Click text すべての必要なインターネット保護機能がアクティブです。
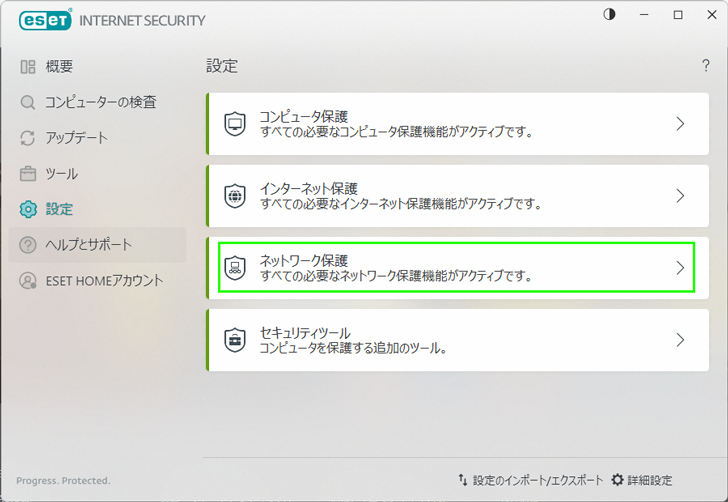The height and width of the screenshot is (502, 728). click(401, 204)
